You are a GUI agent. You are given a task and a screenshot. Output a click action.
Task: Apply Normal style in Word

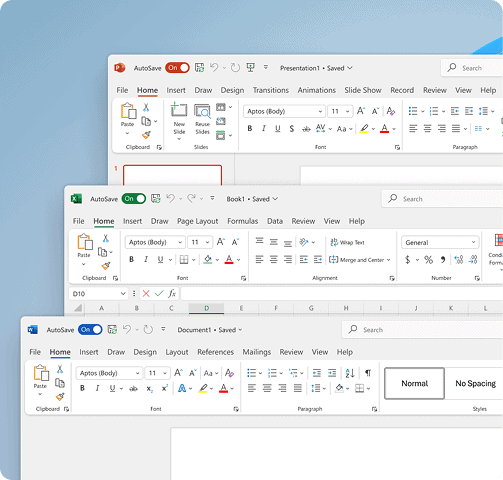[x=415, y=383]
